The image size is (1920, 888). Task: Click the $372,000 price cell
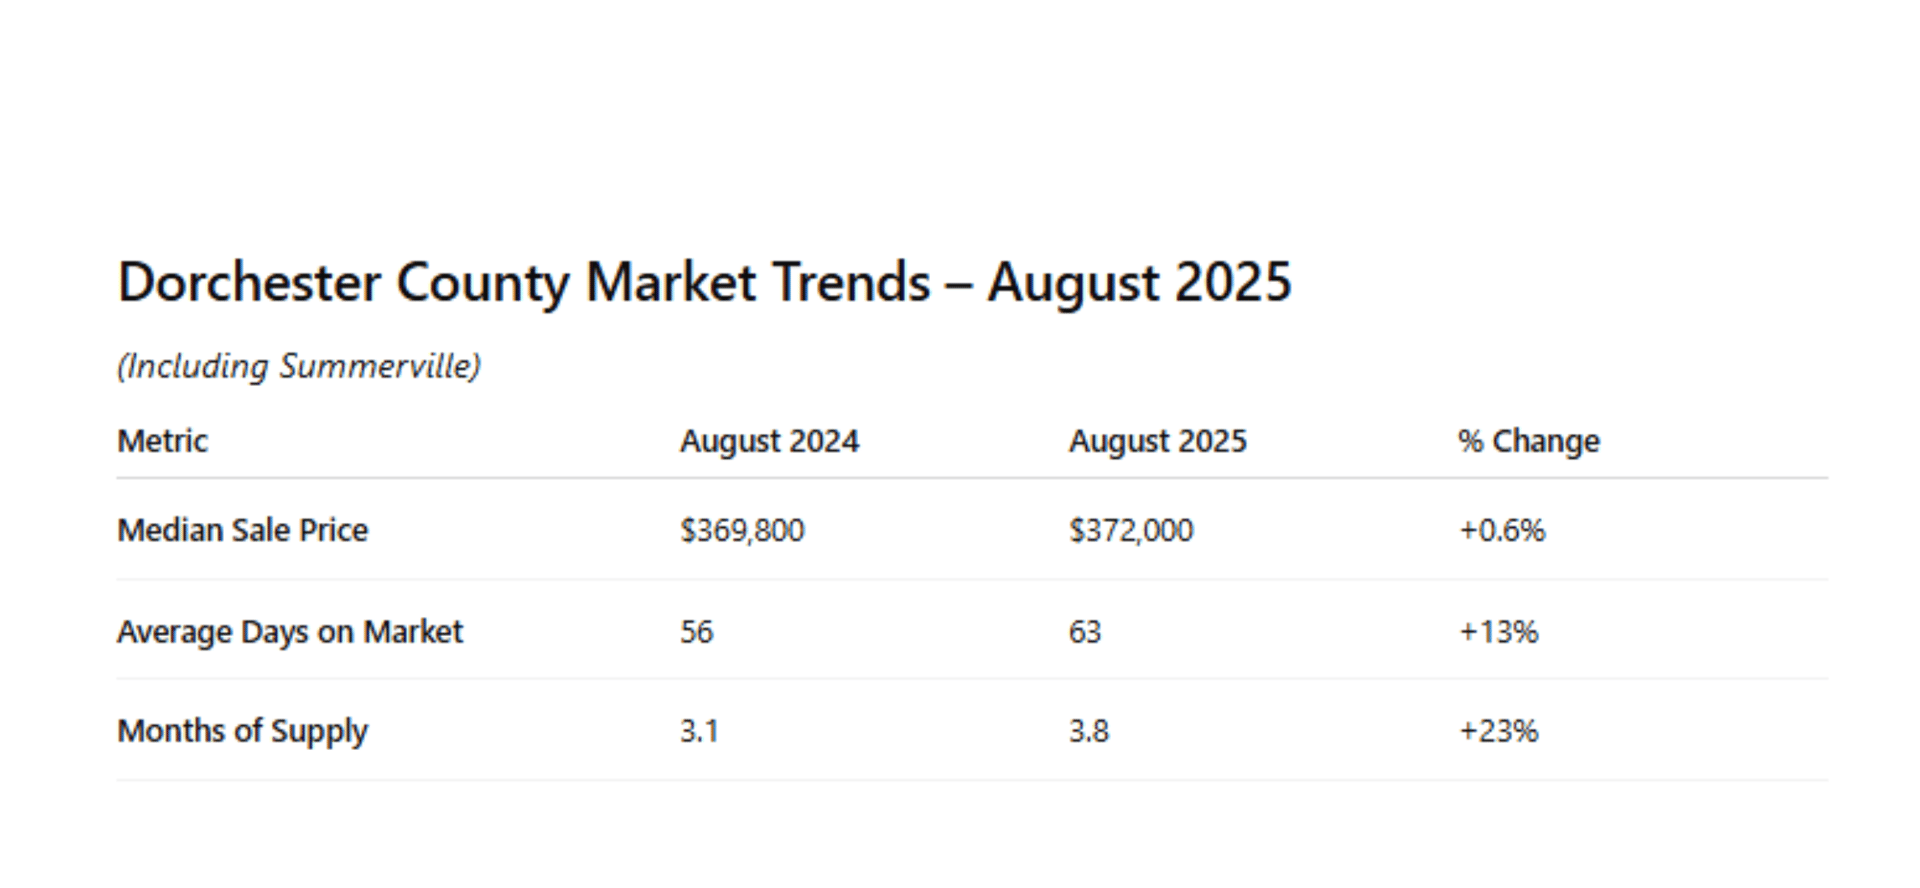click(1131, 530)
